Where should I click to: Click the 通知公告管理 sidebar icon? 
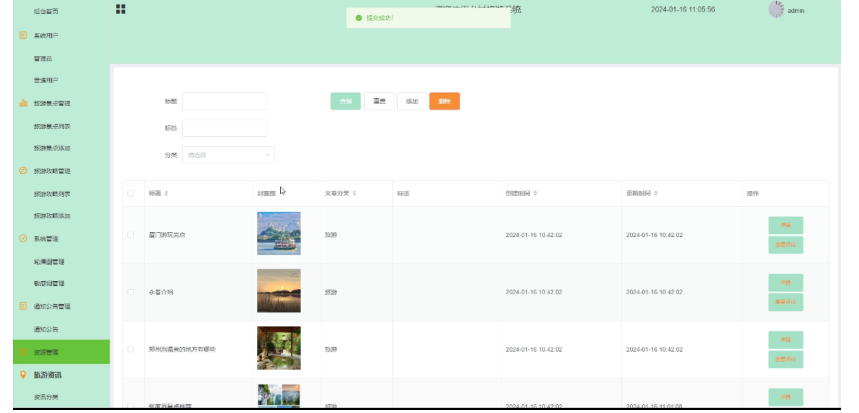coord(23,306)
